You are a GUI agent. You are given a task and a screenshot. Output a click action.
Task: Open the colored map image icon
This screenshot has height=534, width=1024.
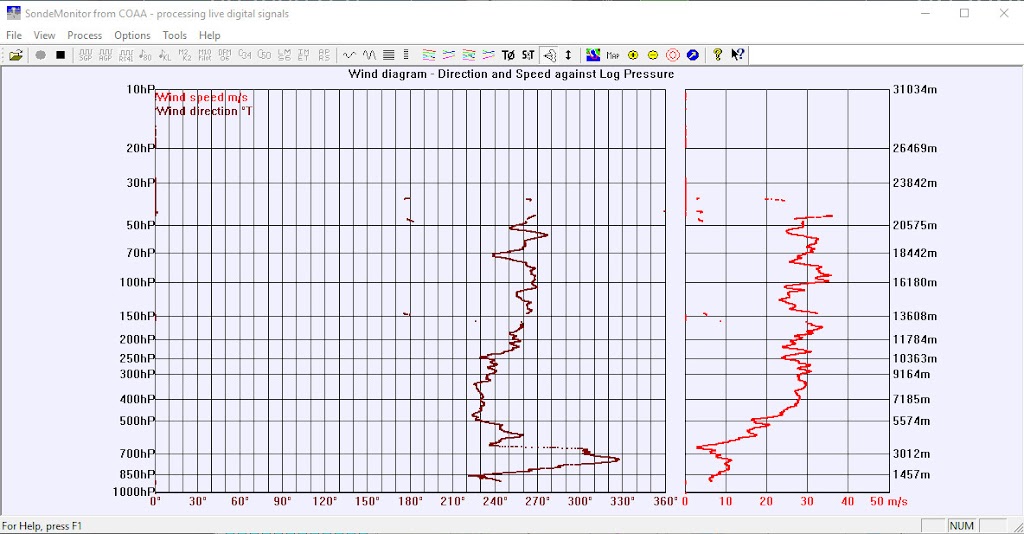coord(593,55)
